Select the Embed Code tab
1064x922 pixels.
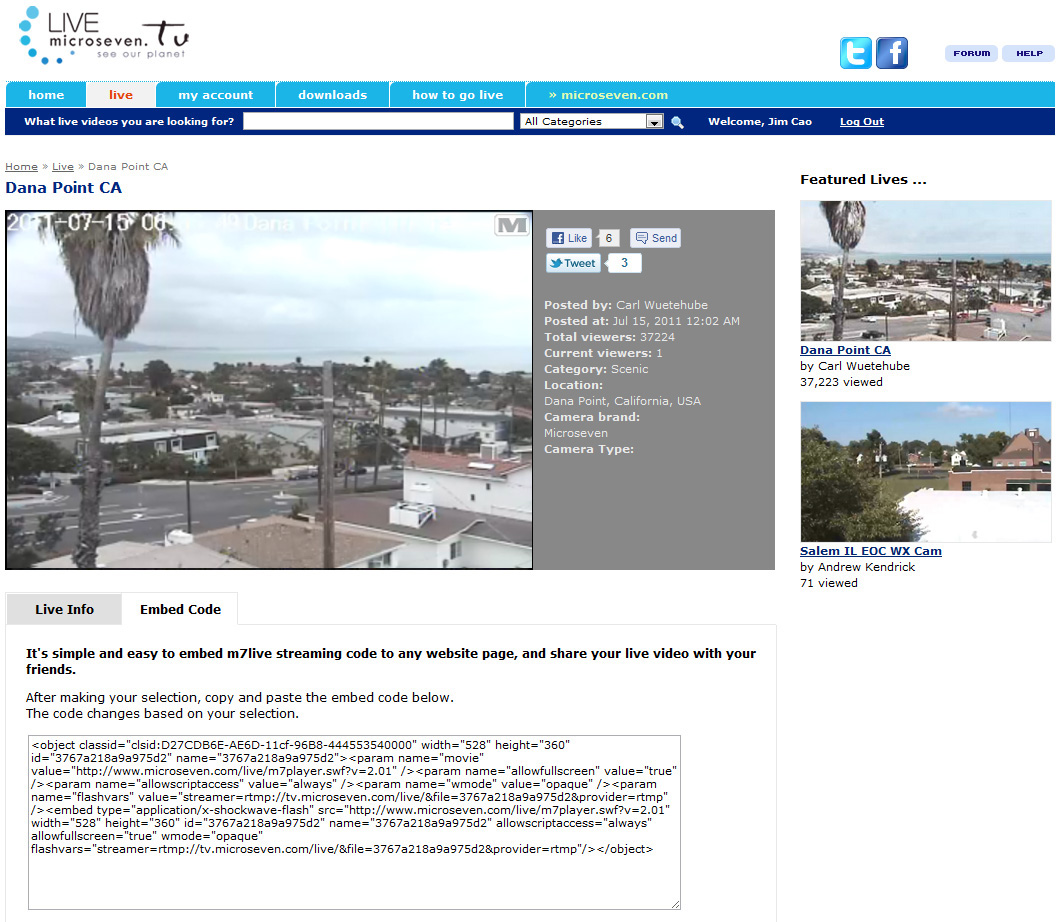click(x=180, y=609)
